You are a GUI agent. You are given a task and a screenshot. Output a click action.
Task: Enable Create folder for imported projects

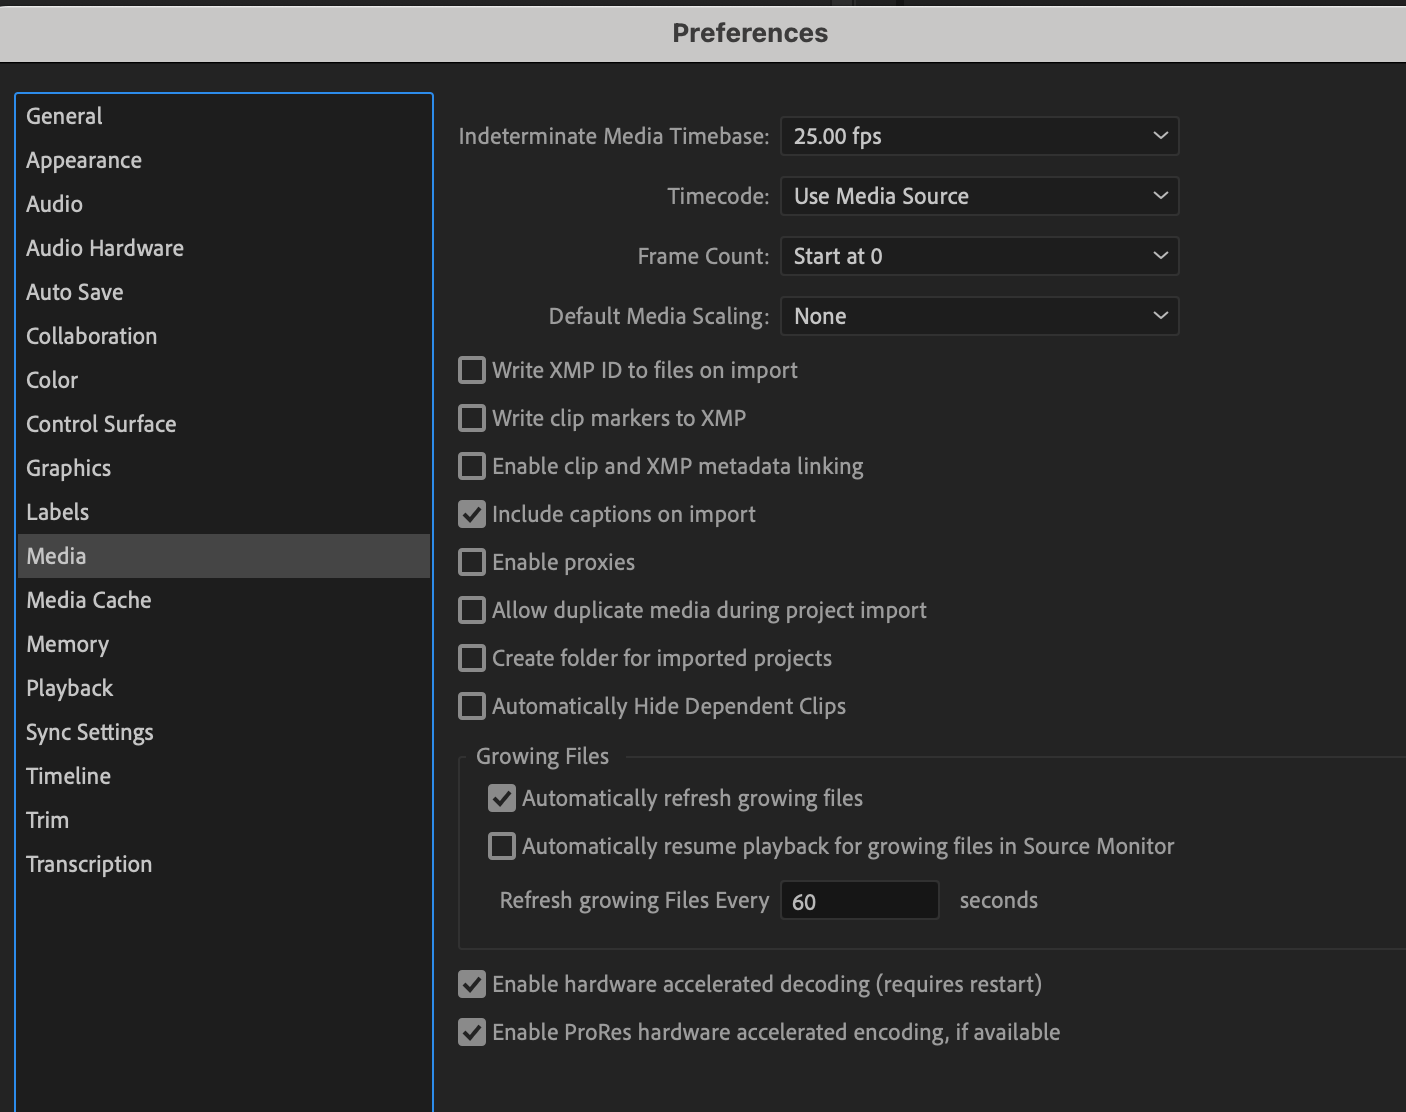coord(471,658)
